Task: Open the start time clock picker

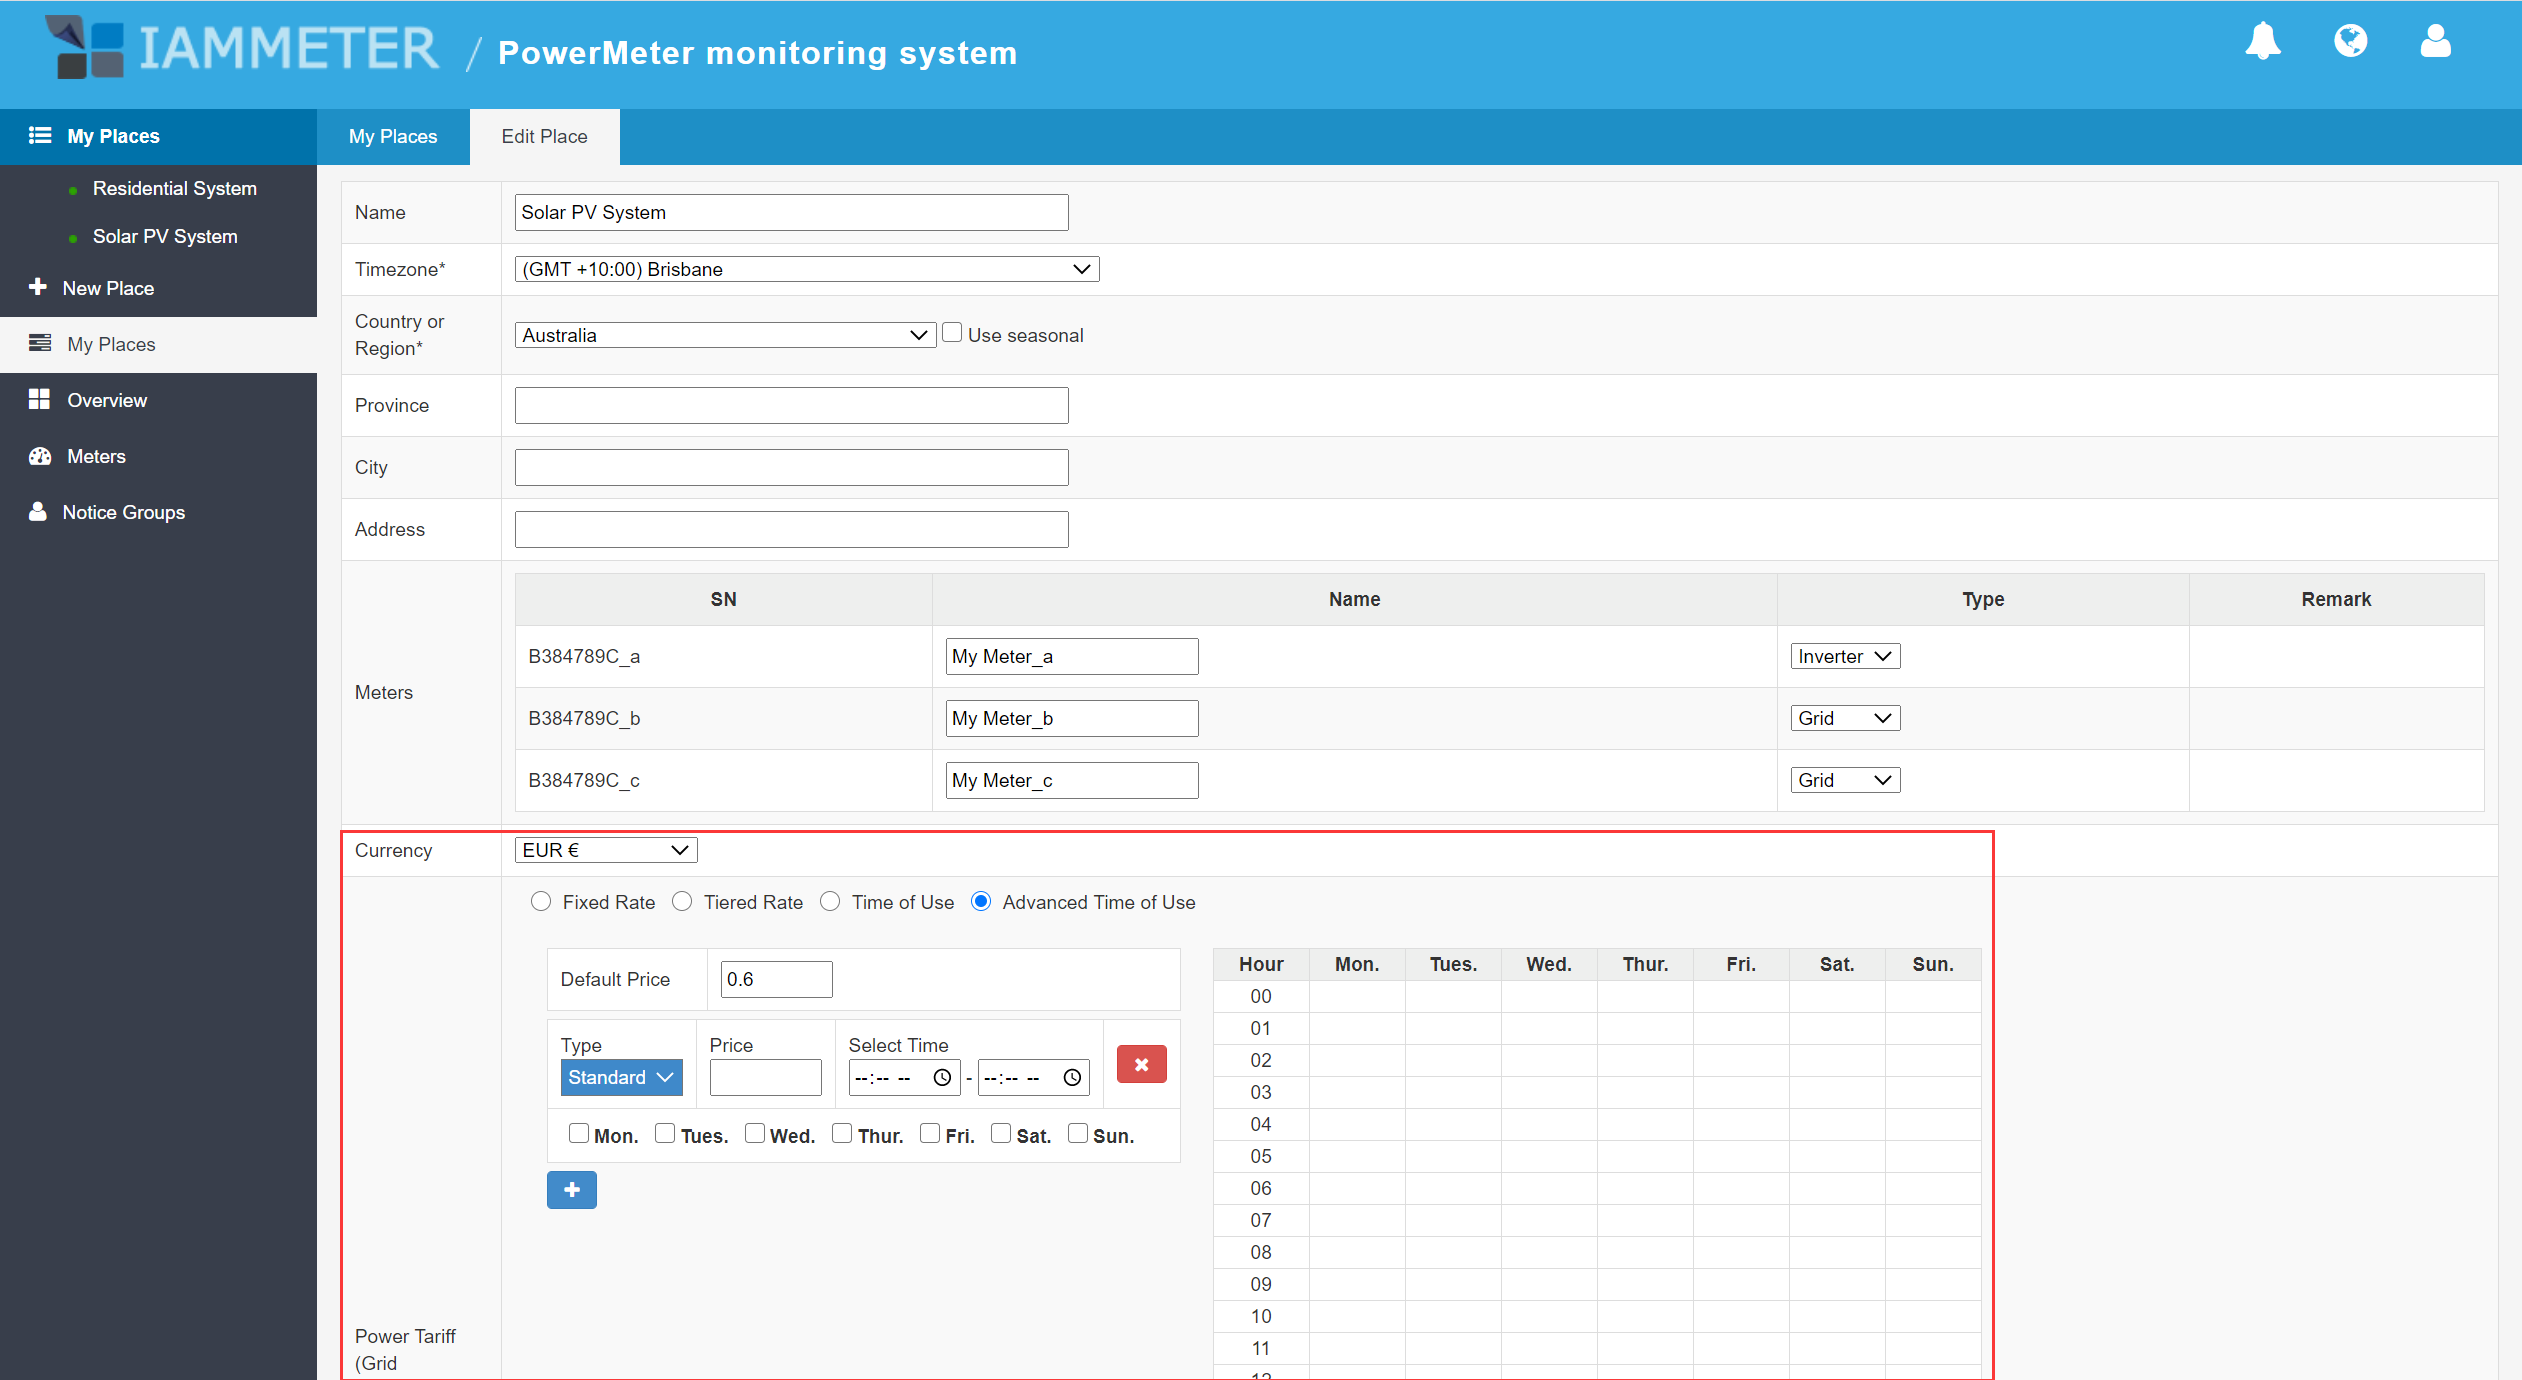Action: pos(942,1078)
